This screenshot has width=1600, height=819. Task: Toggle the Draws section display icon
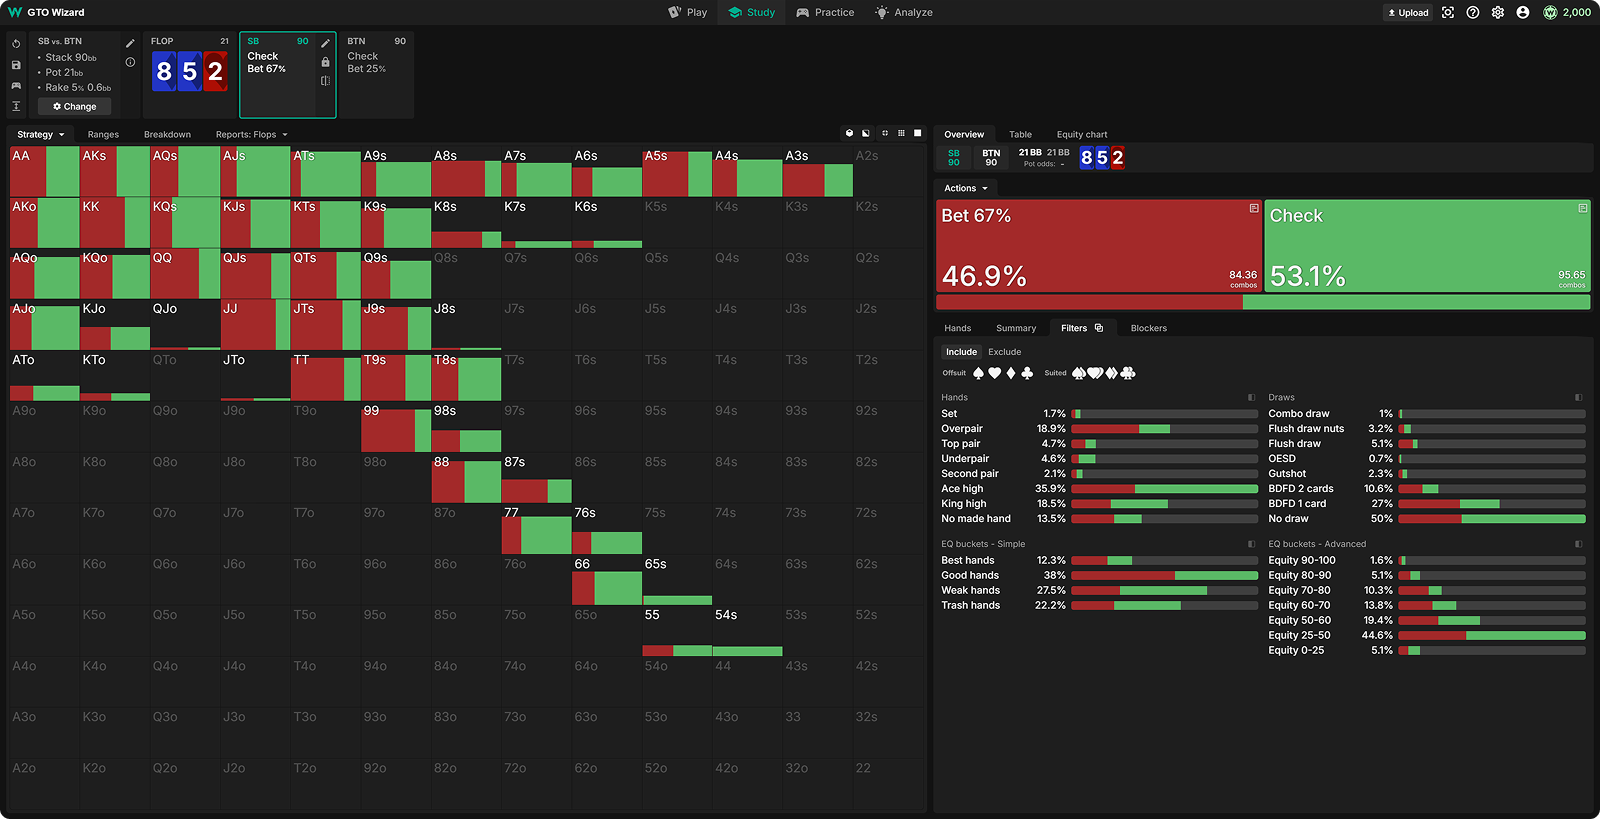coord(1578,398)
